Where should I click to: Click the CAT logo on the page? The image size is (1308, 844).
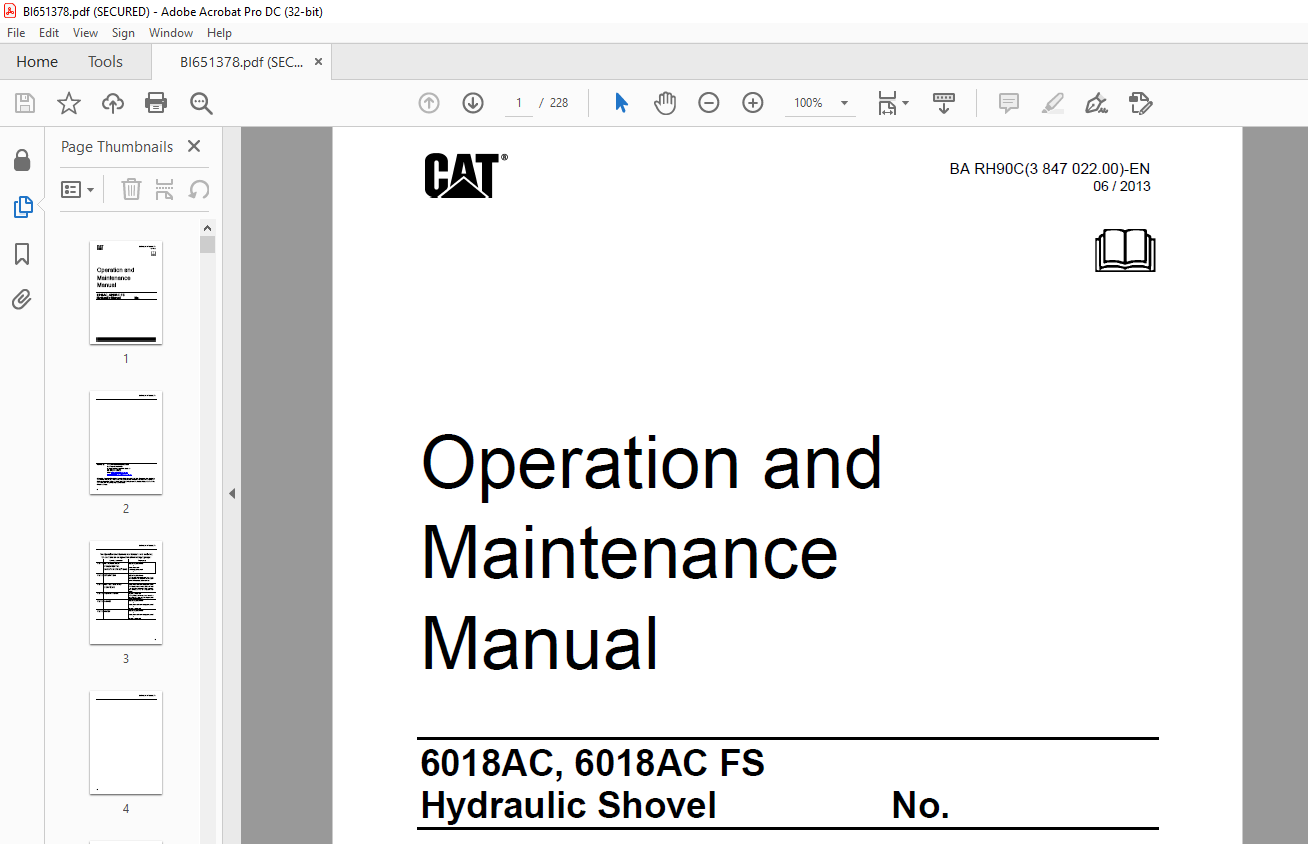coord(465,175)
